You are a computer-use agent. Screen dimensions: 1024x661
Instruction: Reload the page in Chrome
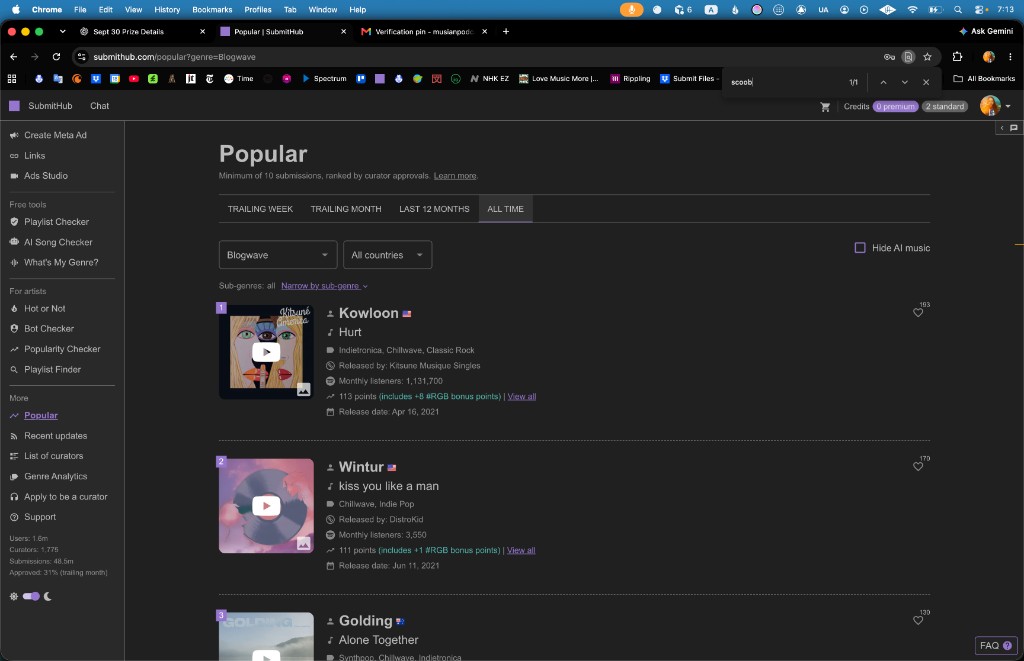click(x=56, y=57)
